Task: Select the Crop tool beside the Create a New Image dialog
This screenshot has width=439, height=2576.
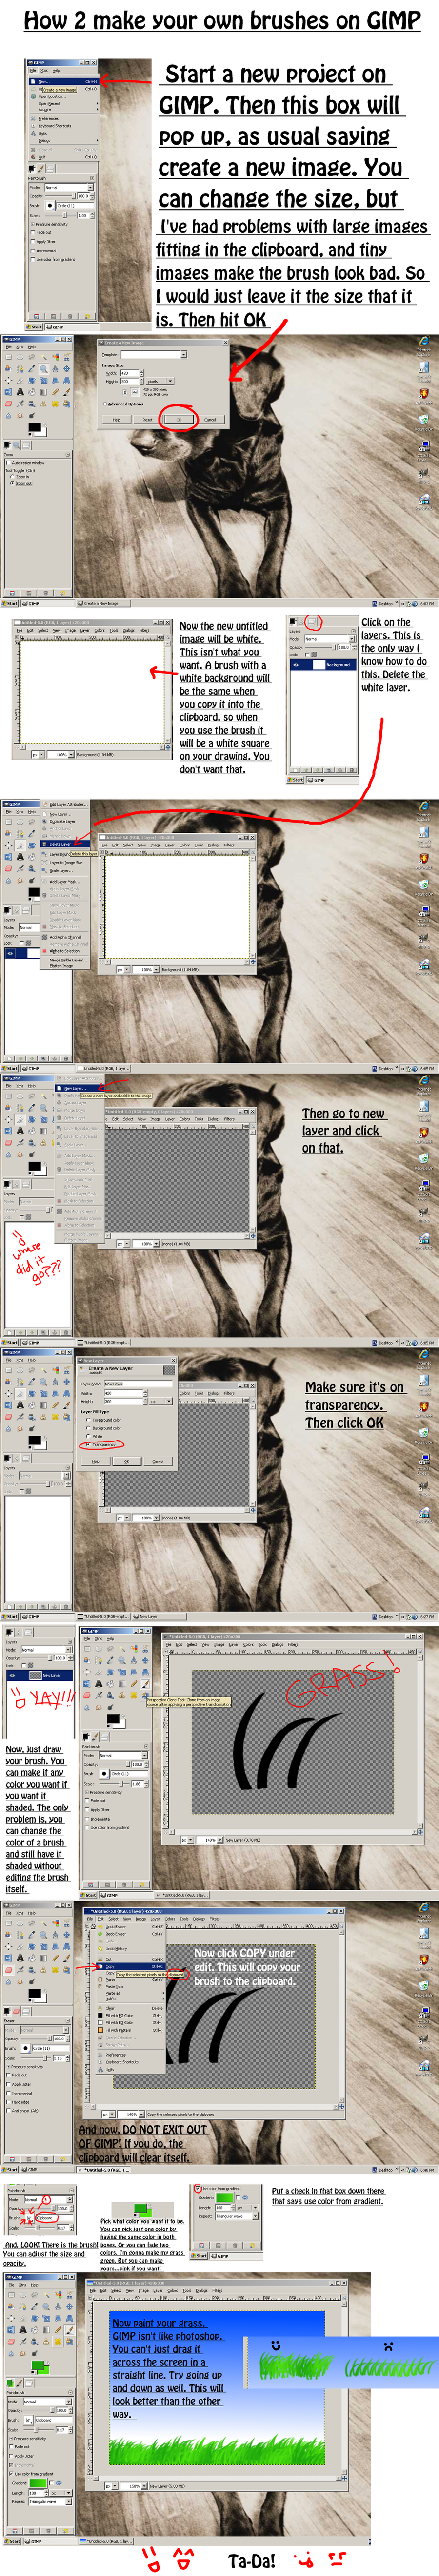Action: pos(20,380)
